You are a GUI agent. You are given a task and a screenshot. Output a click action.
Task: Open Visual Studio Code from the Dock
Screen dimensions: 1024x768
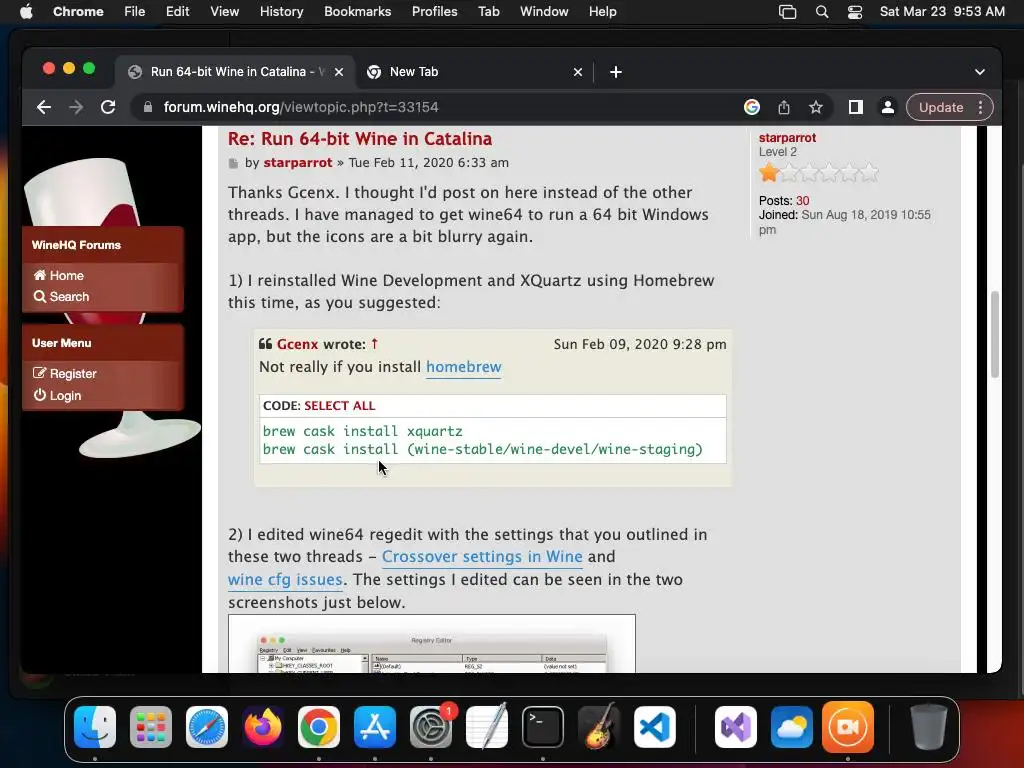[655, 727]
